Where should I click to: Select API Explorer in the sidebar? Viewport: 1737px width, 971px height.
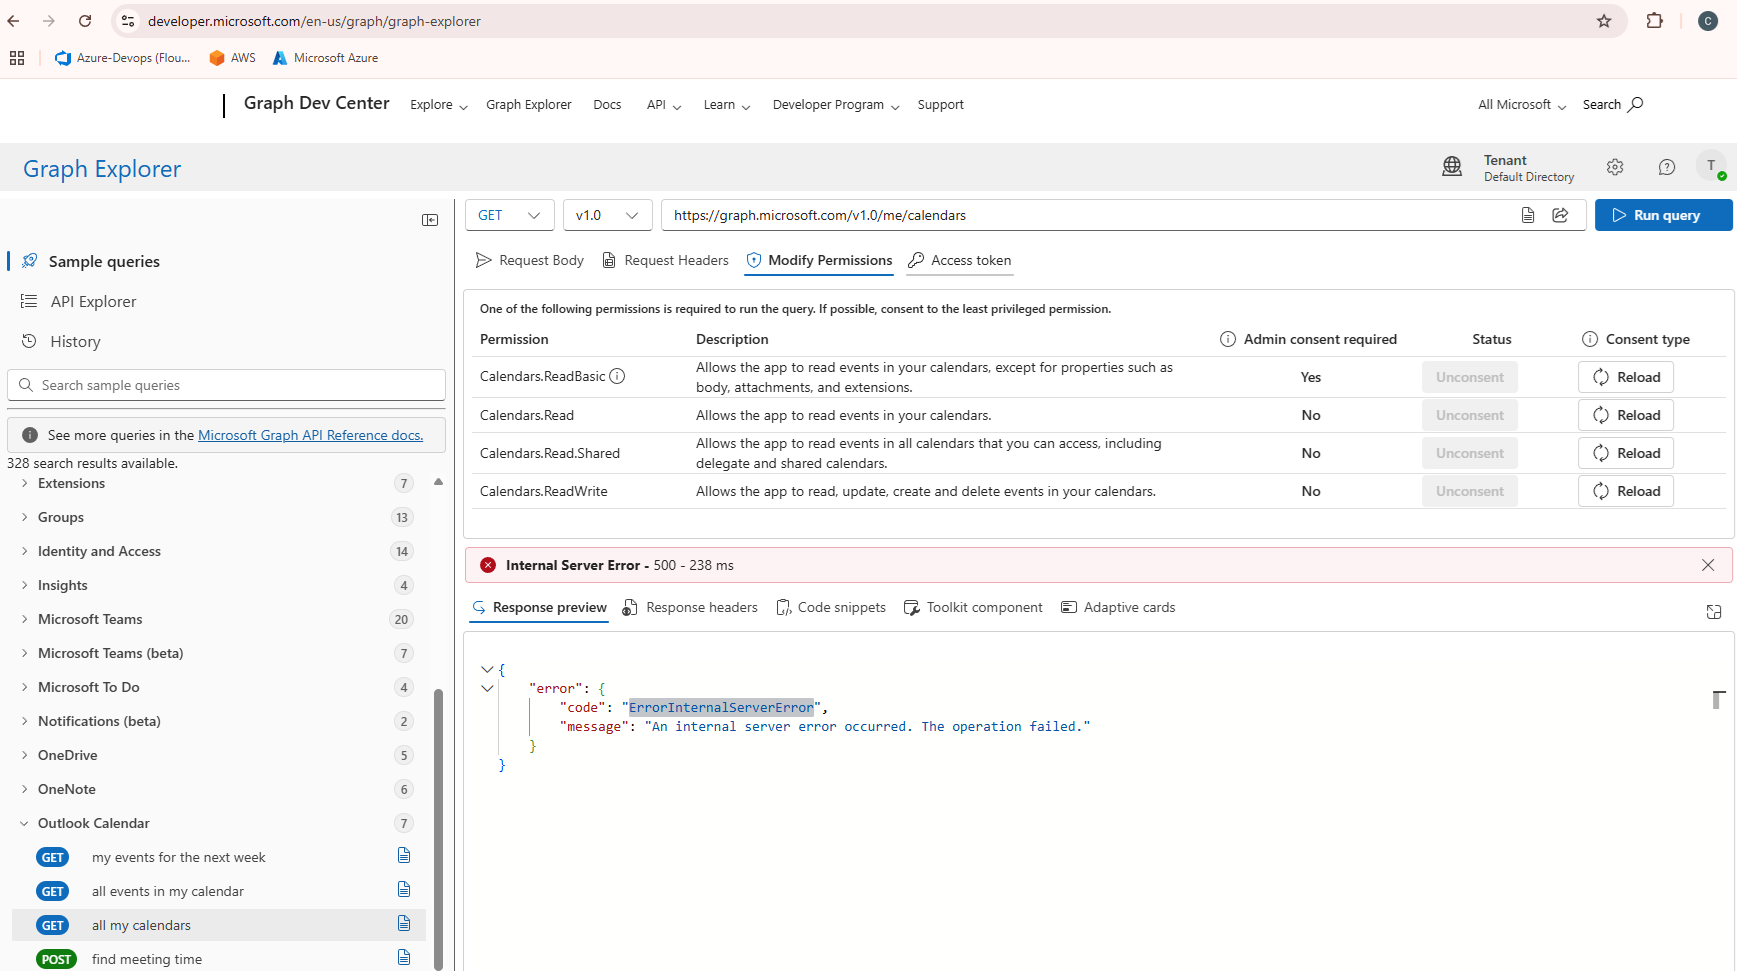(93, 301)
